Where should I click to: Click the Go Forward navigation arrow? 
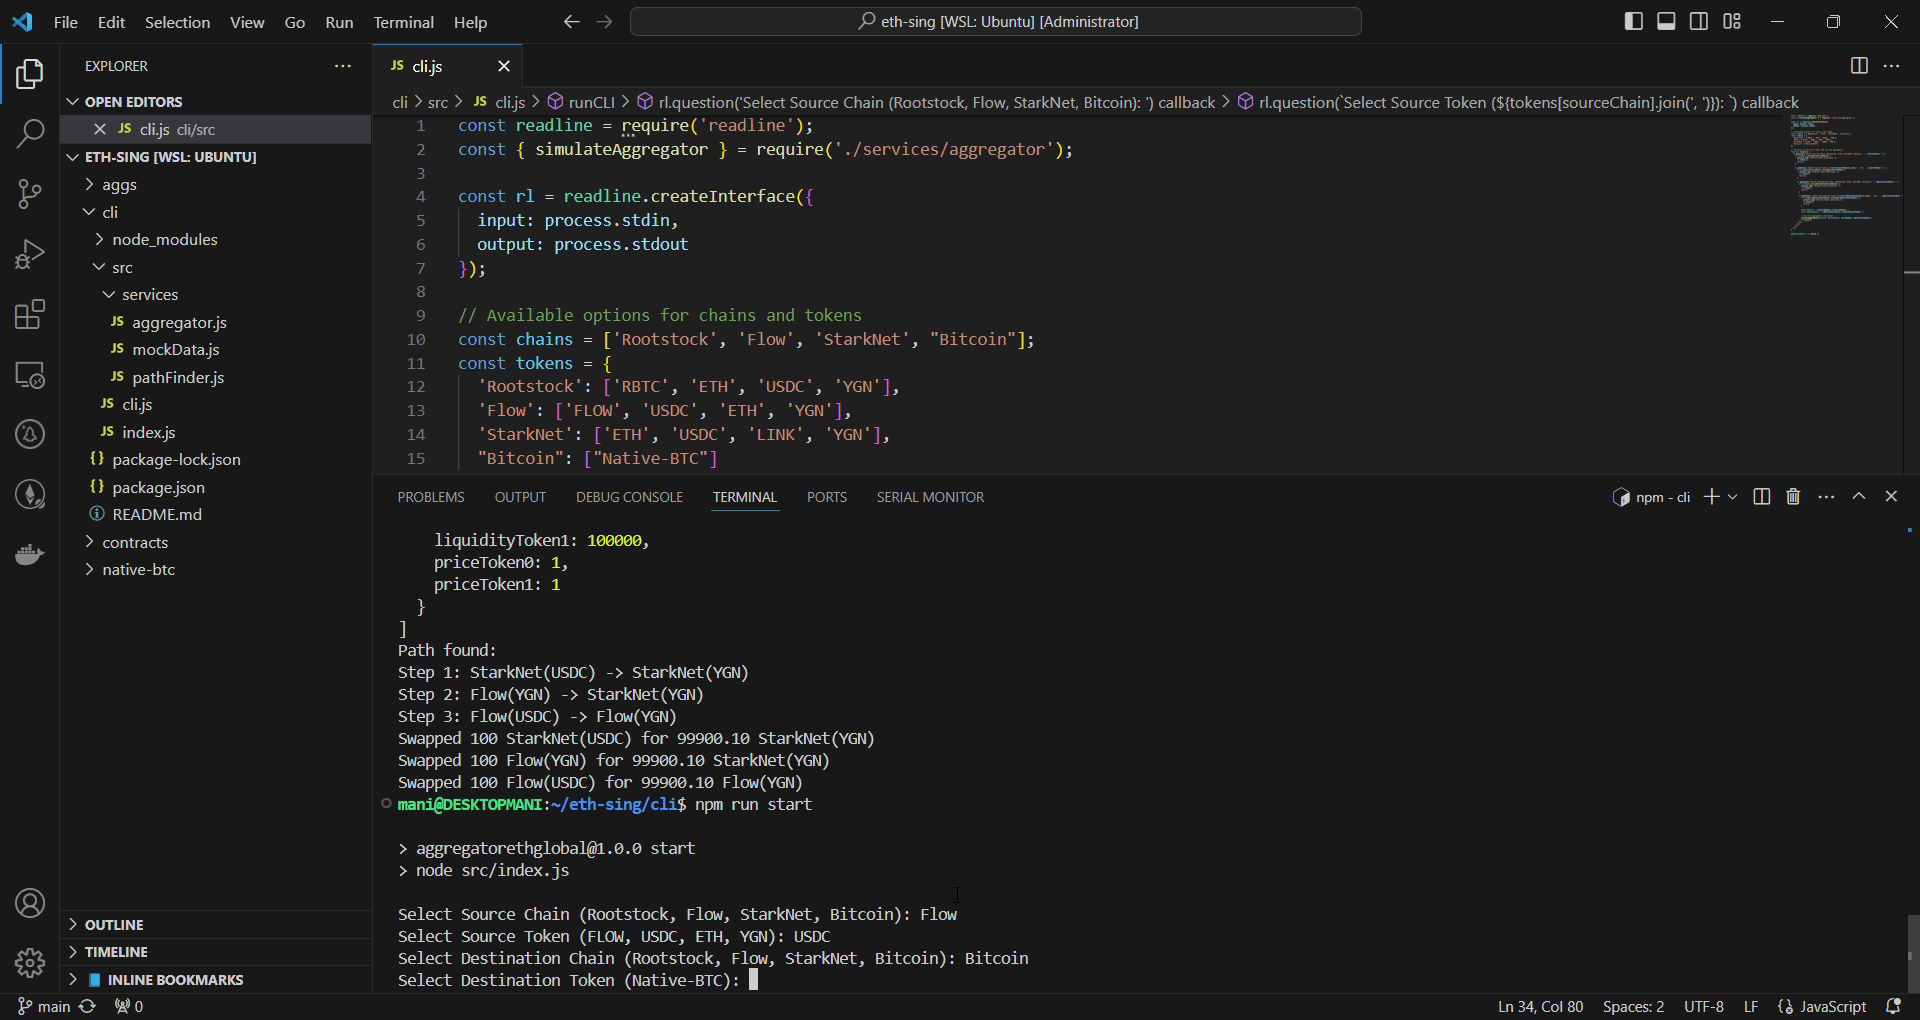point(604,21)
